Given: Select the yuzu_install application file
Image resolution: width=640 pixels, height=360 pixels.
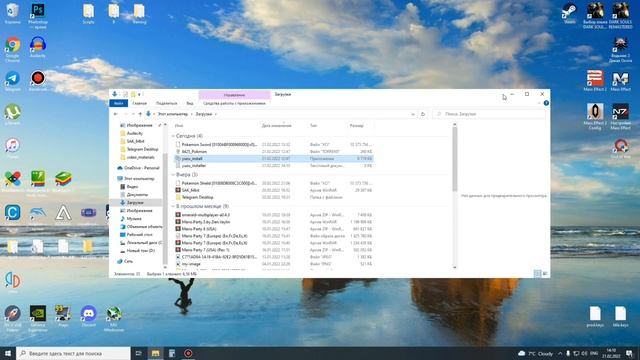Looking at the screenshot, I should coord(273,158).
